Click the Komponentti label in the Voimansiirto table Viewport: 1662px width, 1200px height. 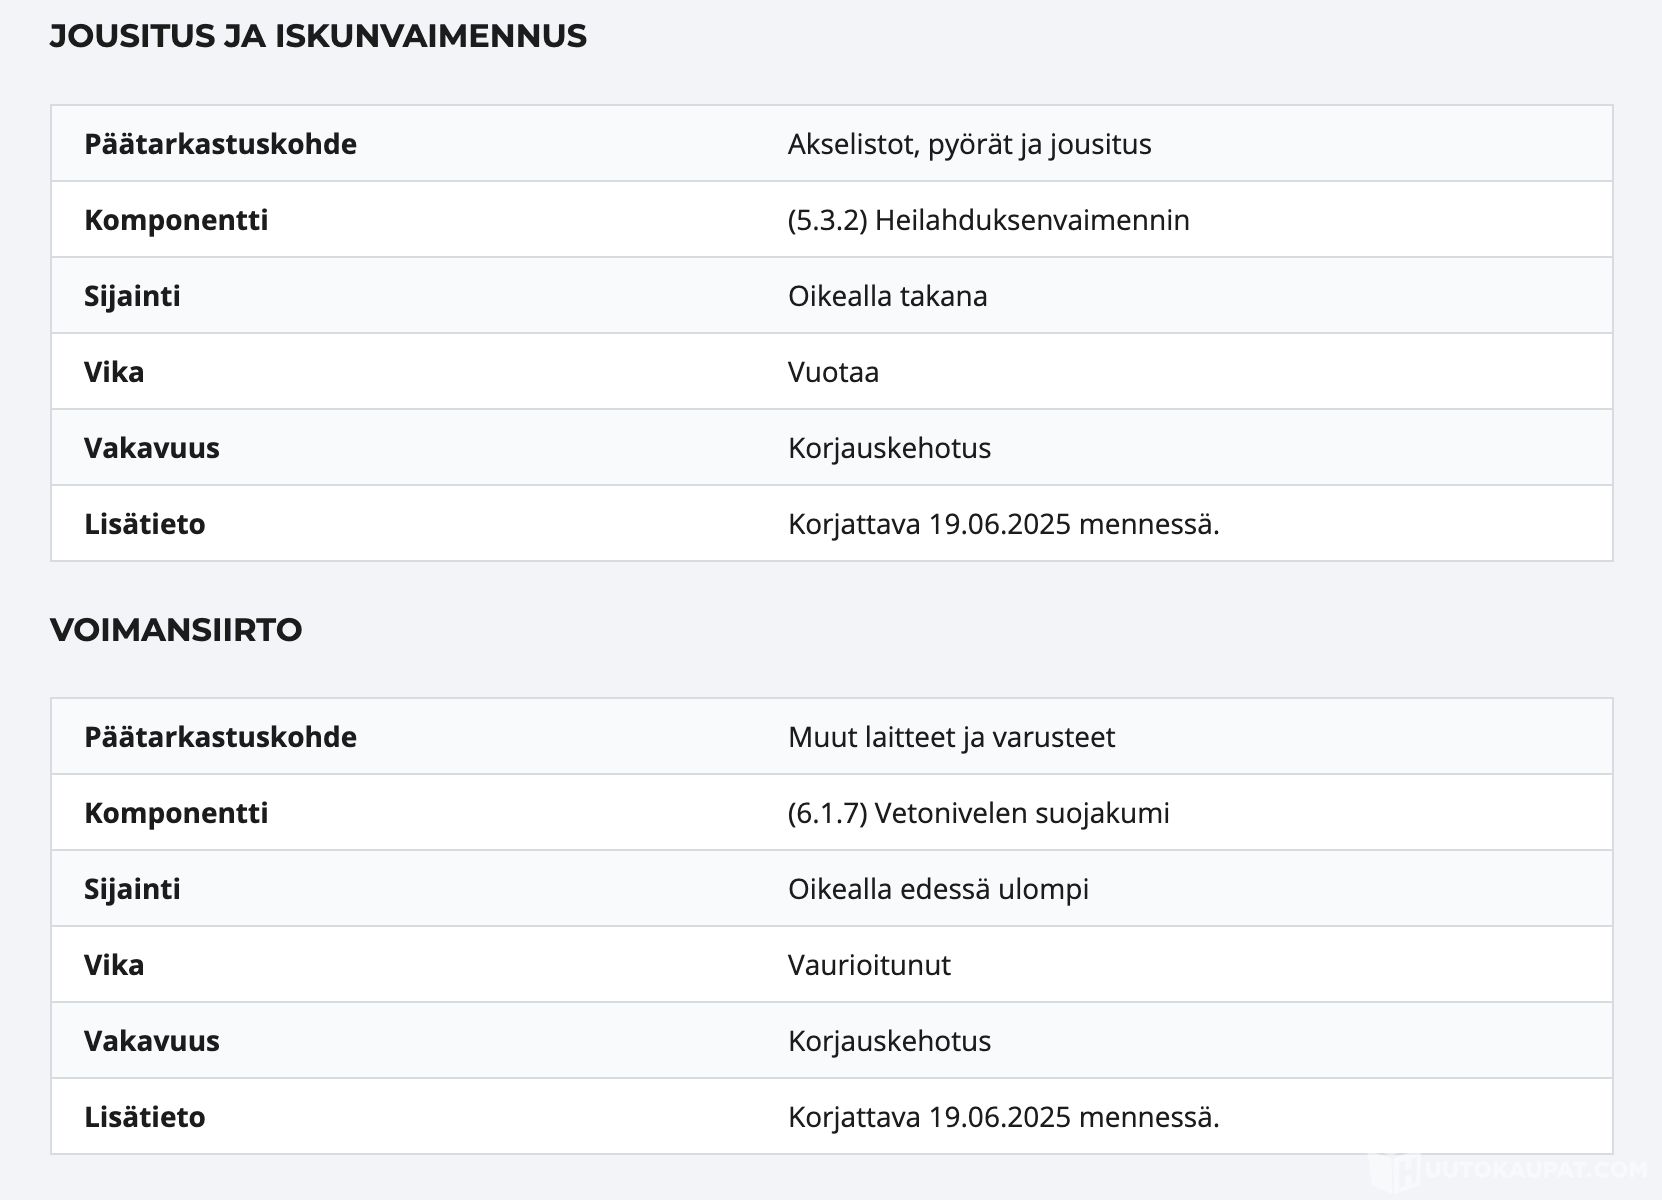tap(176, 813)
